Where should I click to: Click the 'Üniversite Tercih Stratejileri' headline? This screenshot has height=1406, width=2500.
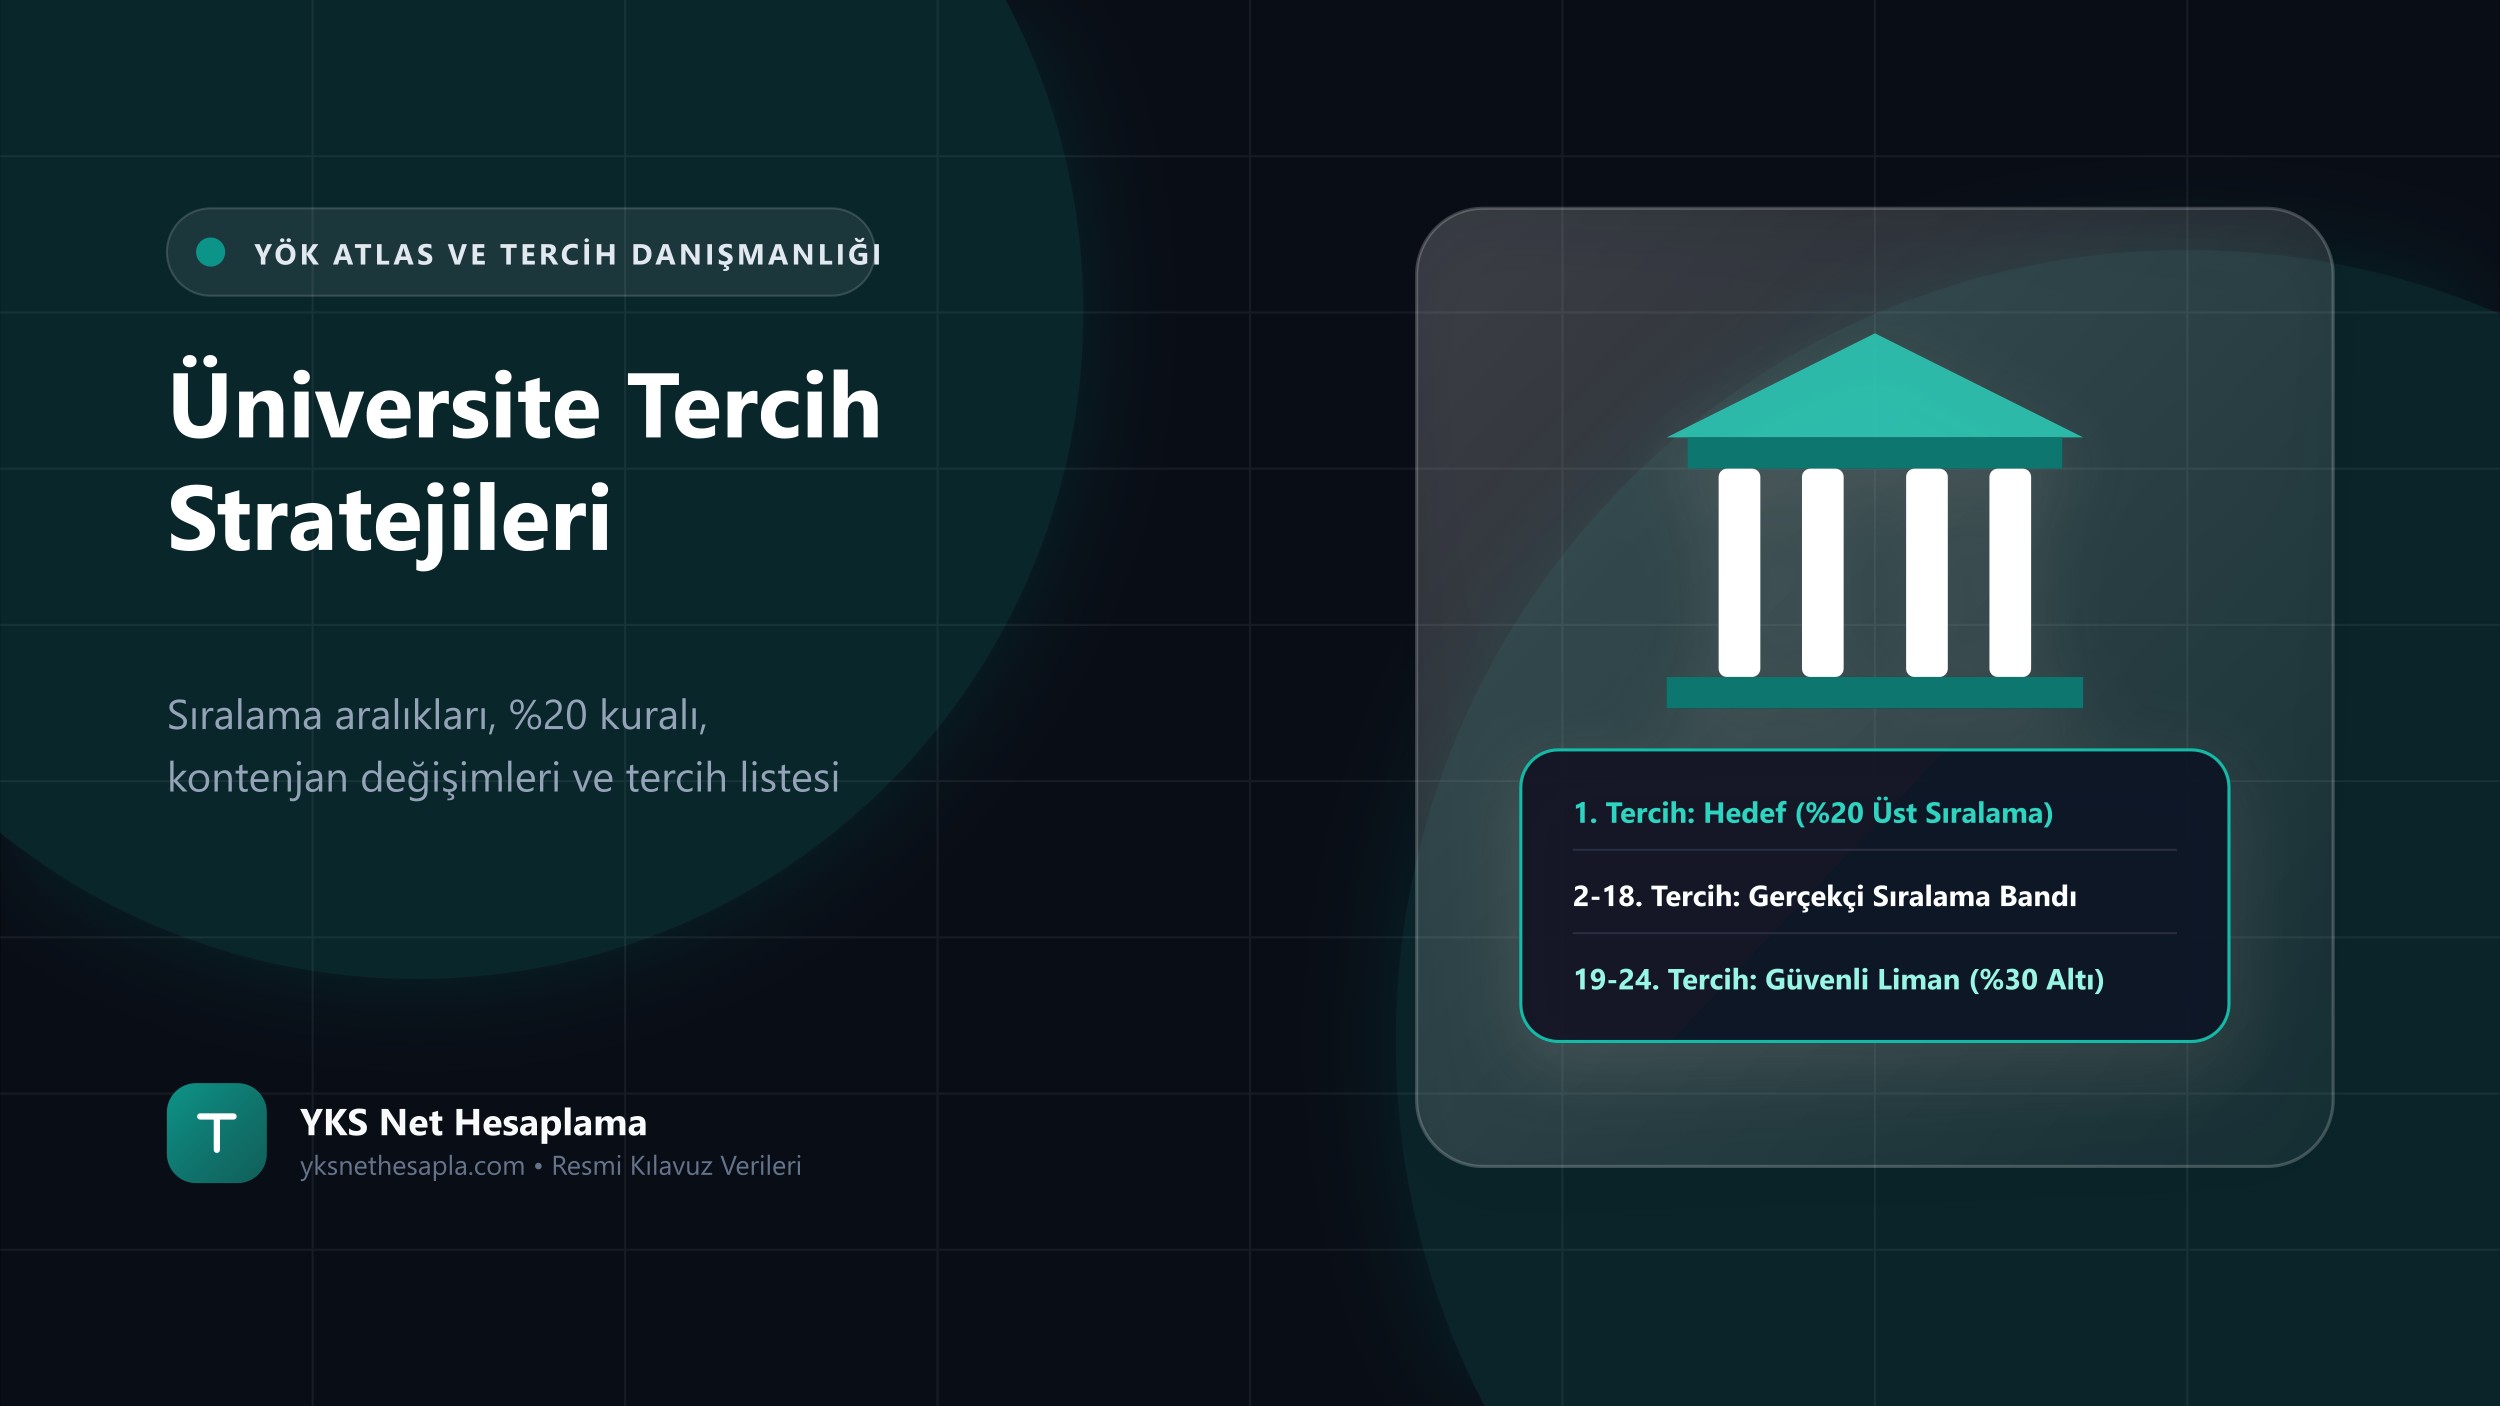(524, 462)
